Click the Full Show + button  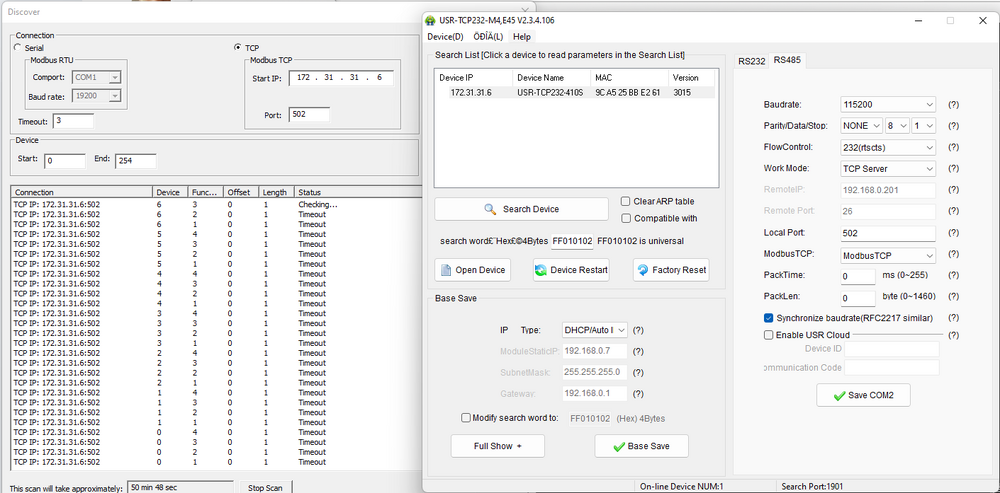(497, 445)
